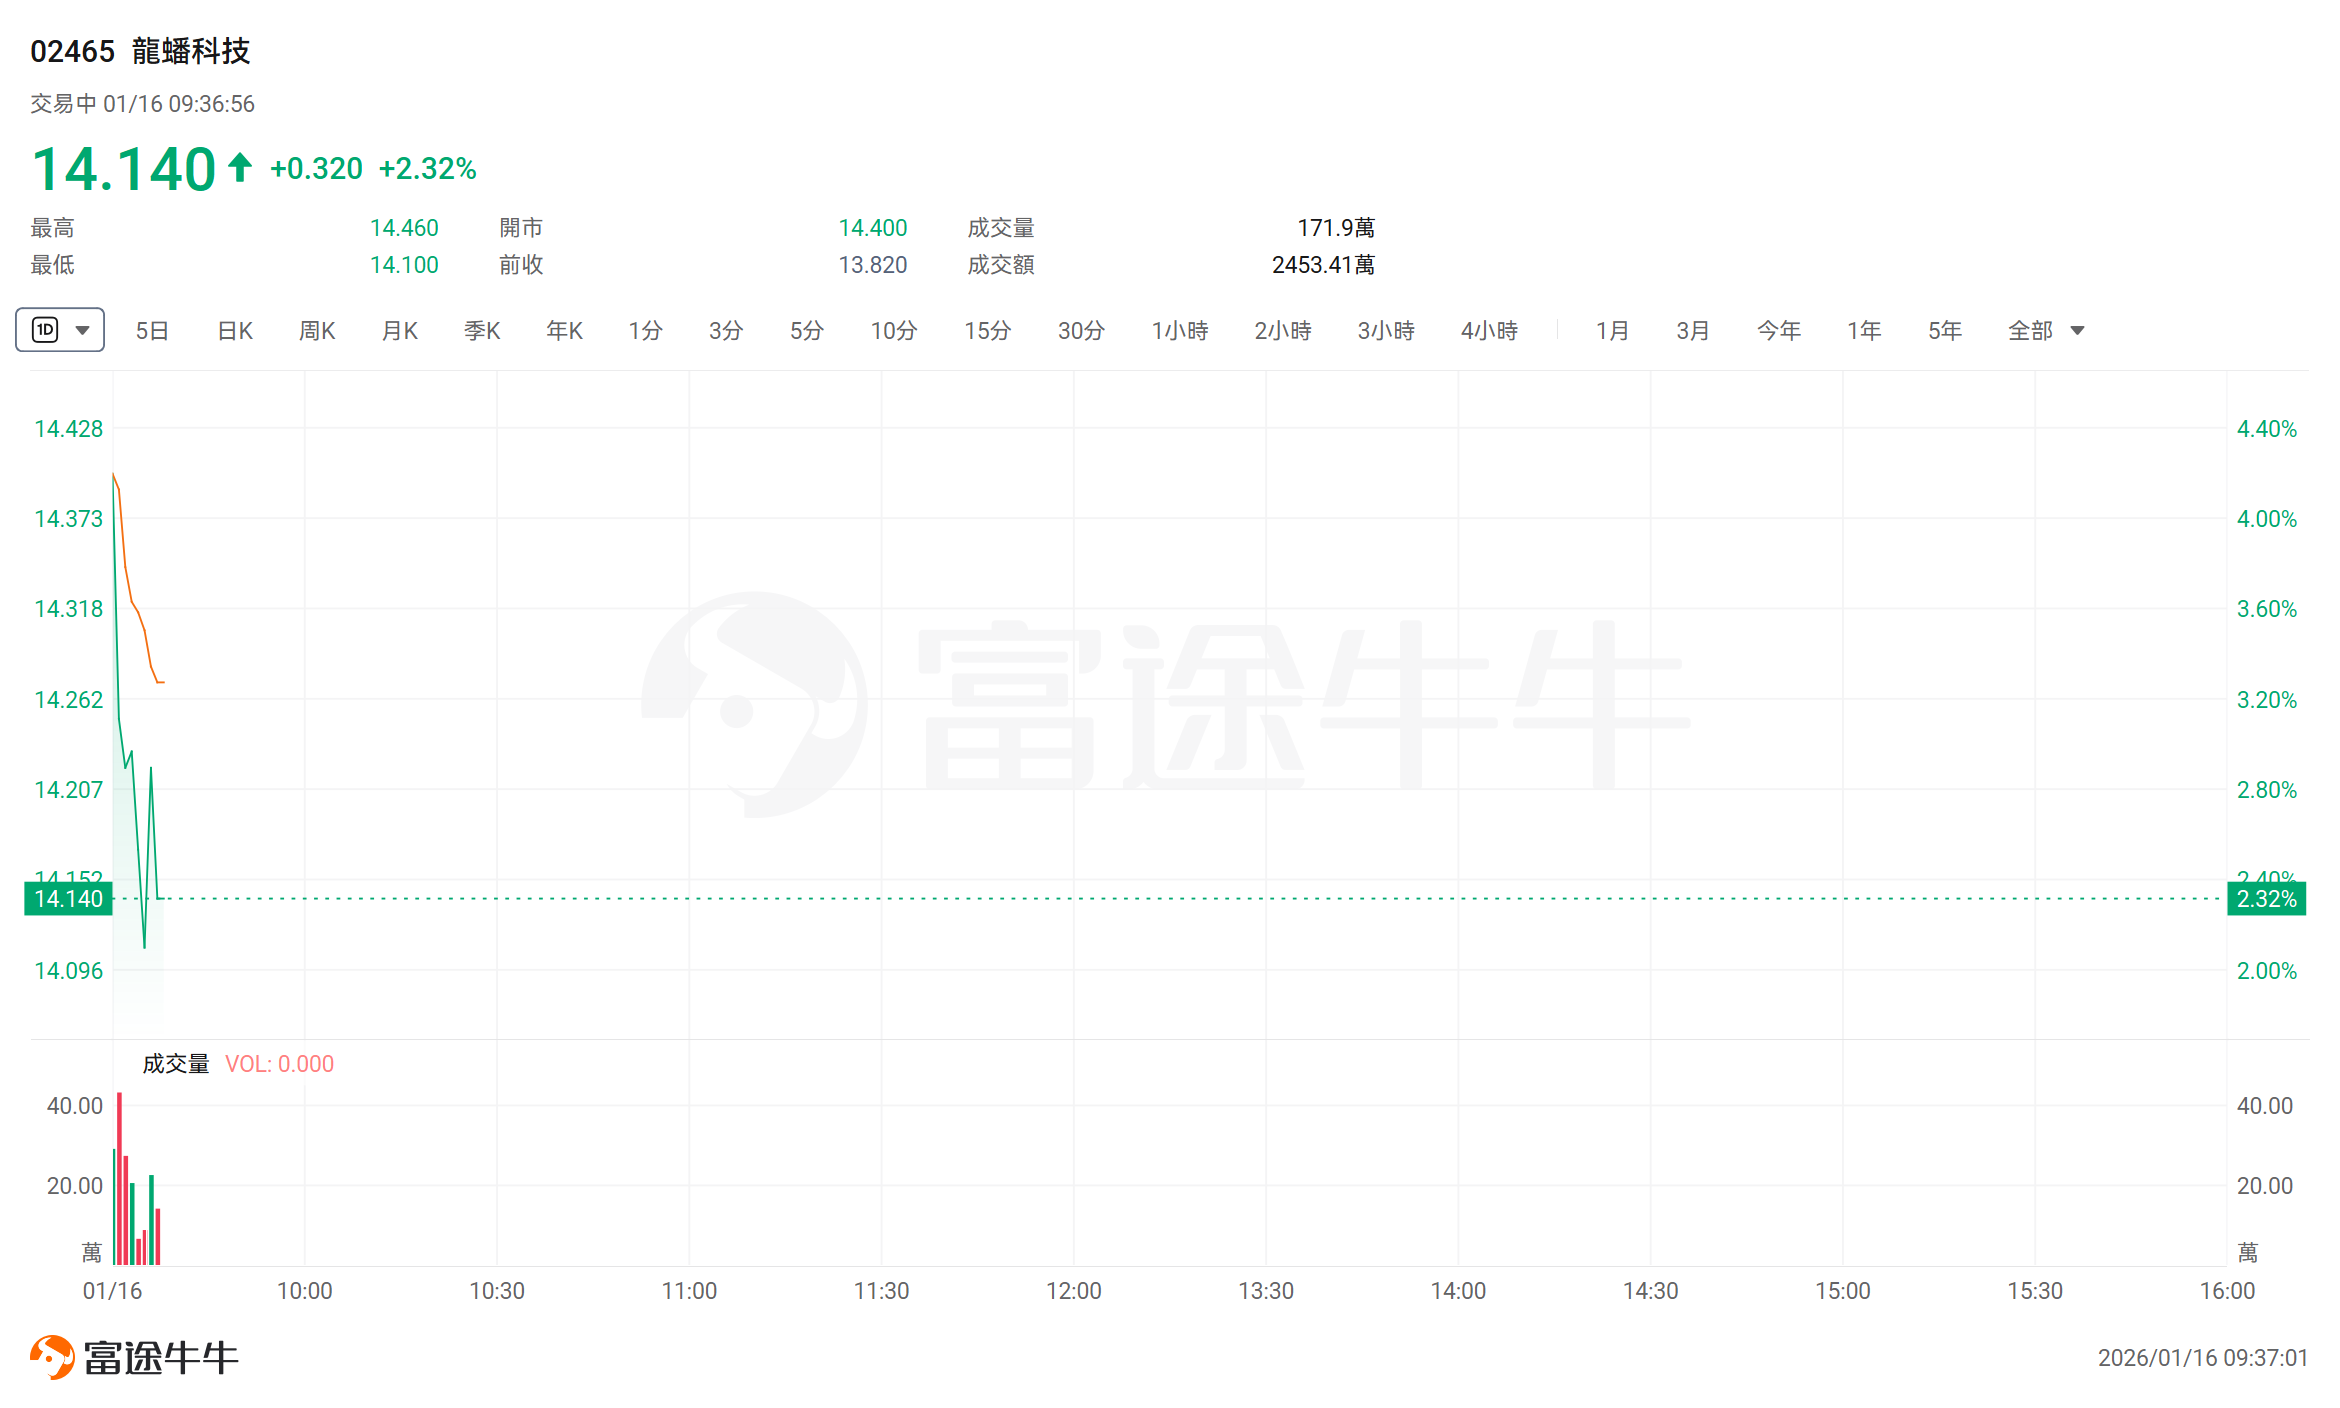Switch to the 5日 chart tab
This screenshot has width=2340, height=1408.
(152, 330)
